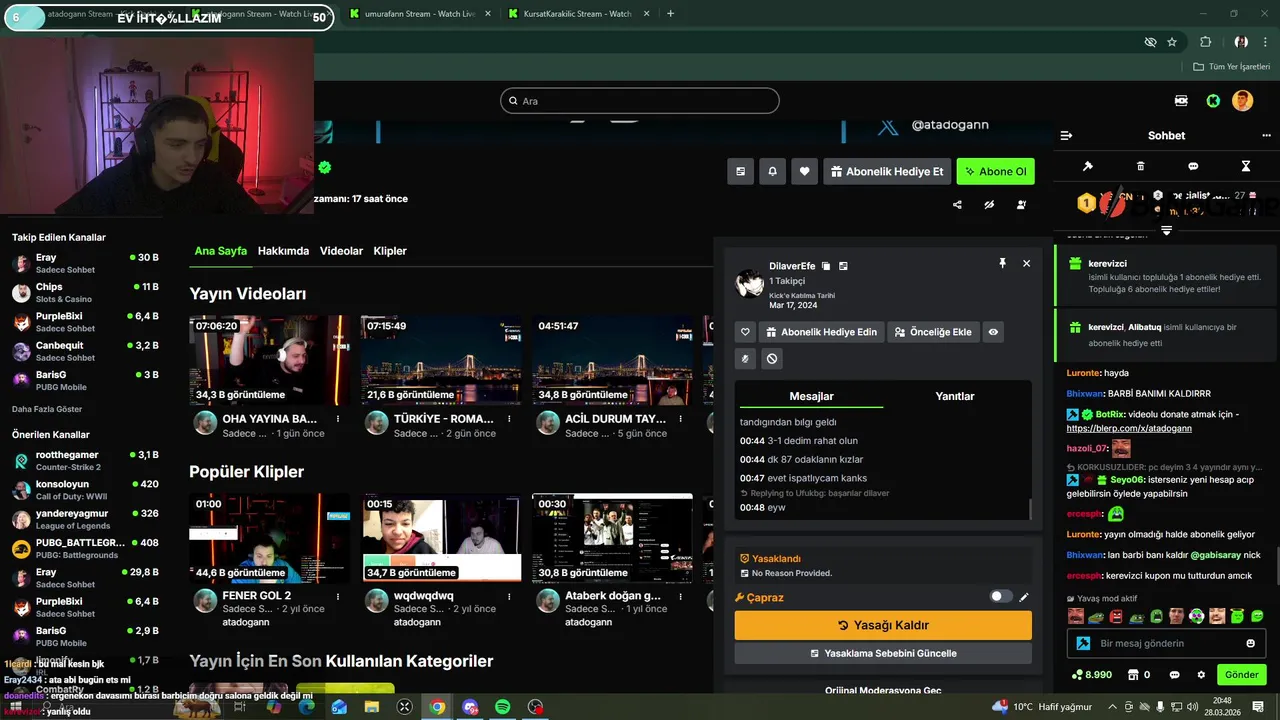Pin the DilaverEfe user card

1002,263
